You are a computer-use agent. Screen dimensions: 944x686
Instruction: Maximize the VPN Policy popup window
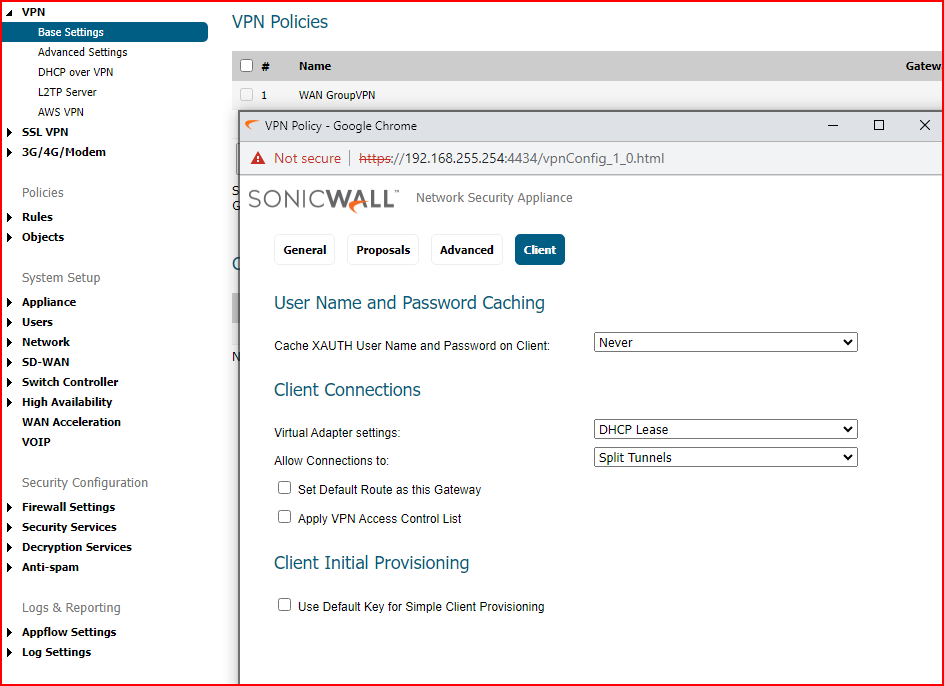point(879,126)
